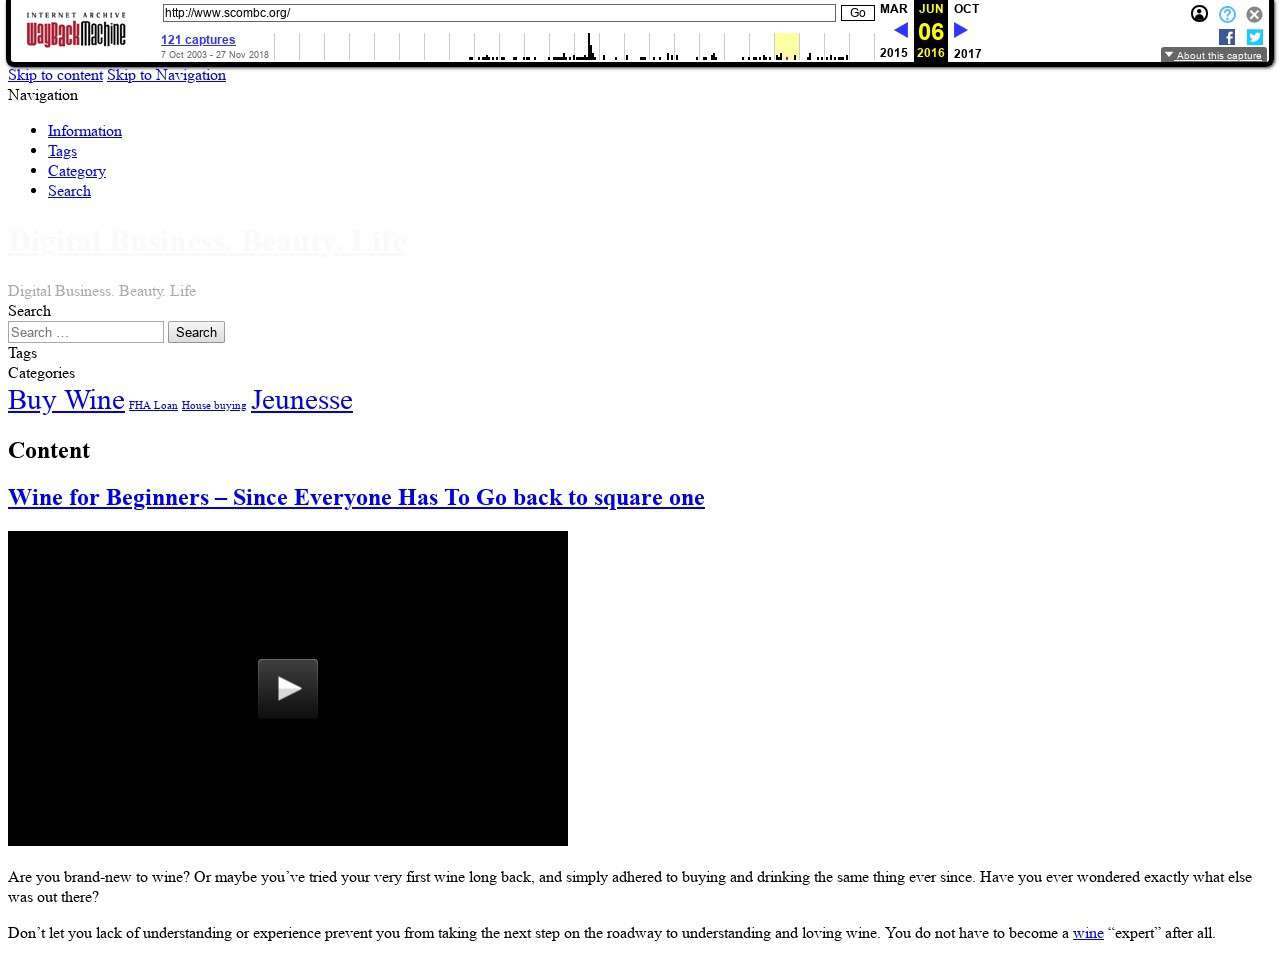
Task: Jump to the 2015 capture year
Action: [893, 53]
